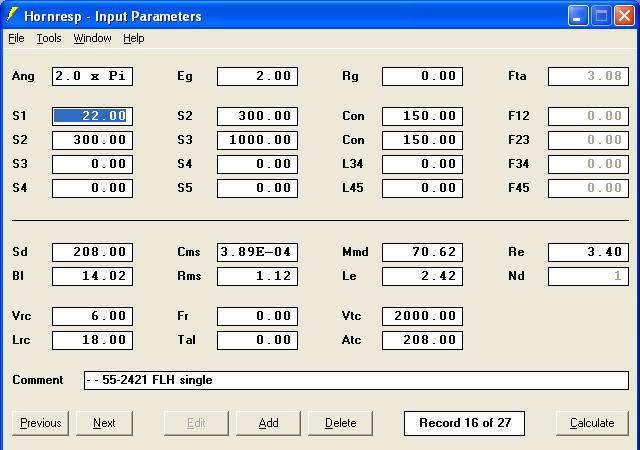Image resolution: width=640 pixels, height=450 pixels.
Task: Click the F12 value field
Action: tap(588, 116)
